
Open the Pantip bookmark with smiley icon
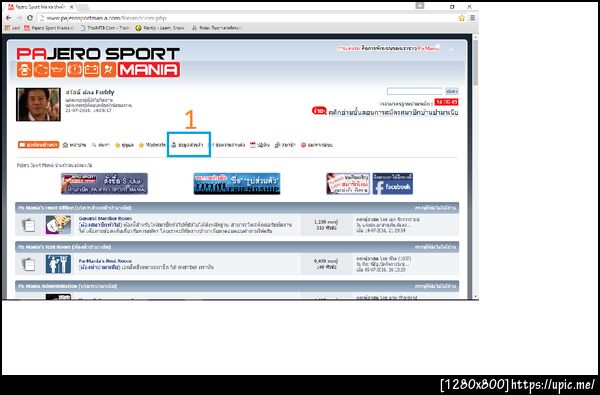[x=160, y=28]
